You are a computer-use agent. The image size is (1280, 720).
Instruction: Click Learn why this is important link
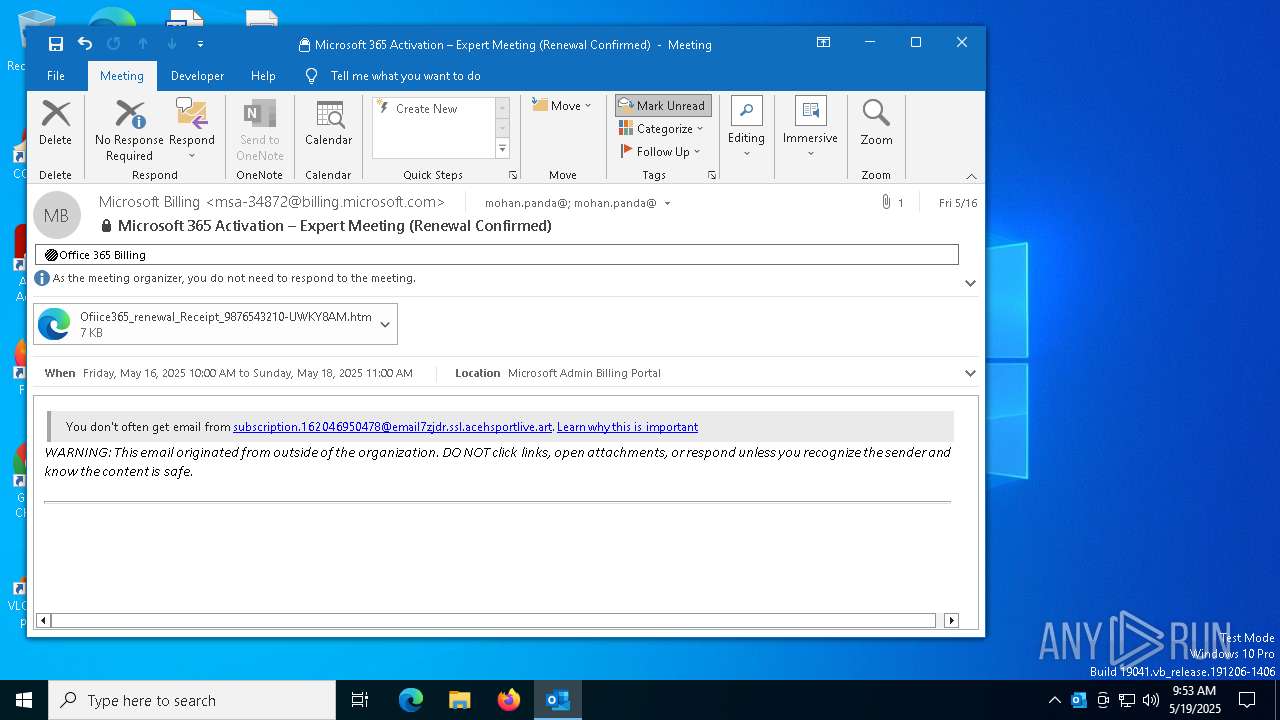[x=627, y=427]
